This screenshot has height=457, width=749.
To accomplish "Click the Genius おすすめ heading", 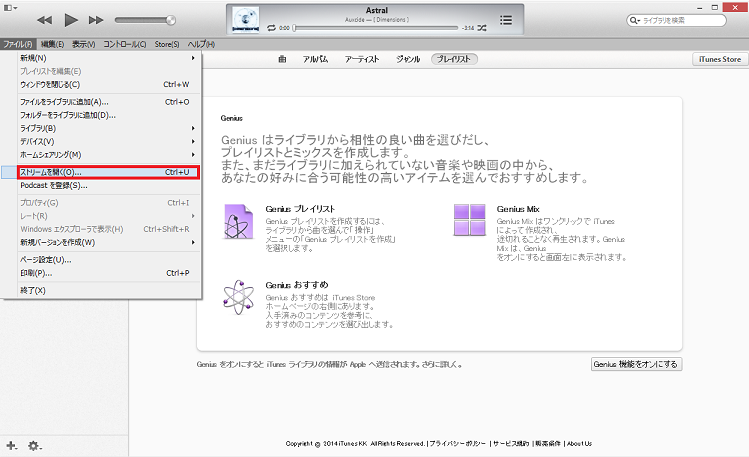I will [297, 285].
